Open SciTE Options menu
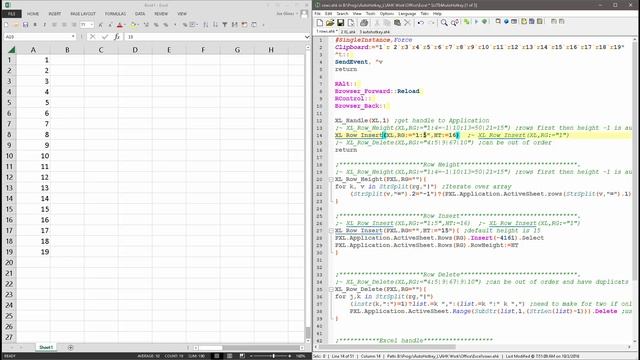The image size is (640, 360). pos(387,13)
